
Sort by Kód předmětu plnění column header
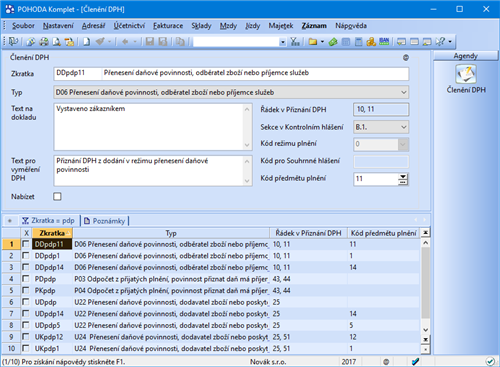[383, 233]
